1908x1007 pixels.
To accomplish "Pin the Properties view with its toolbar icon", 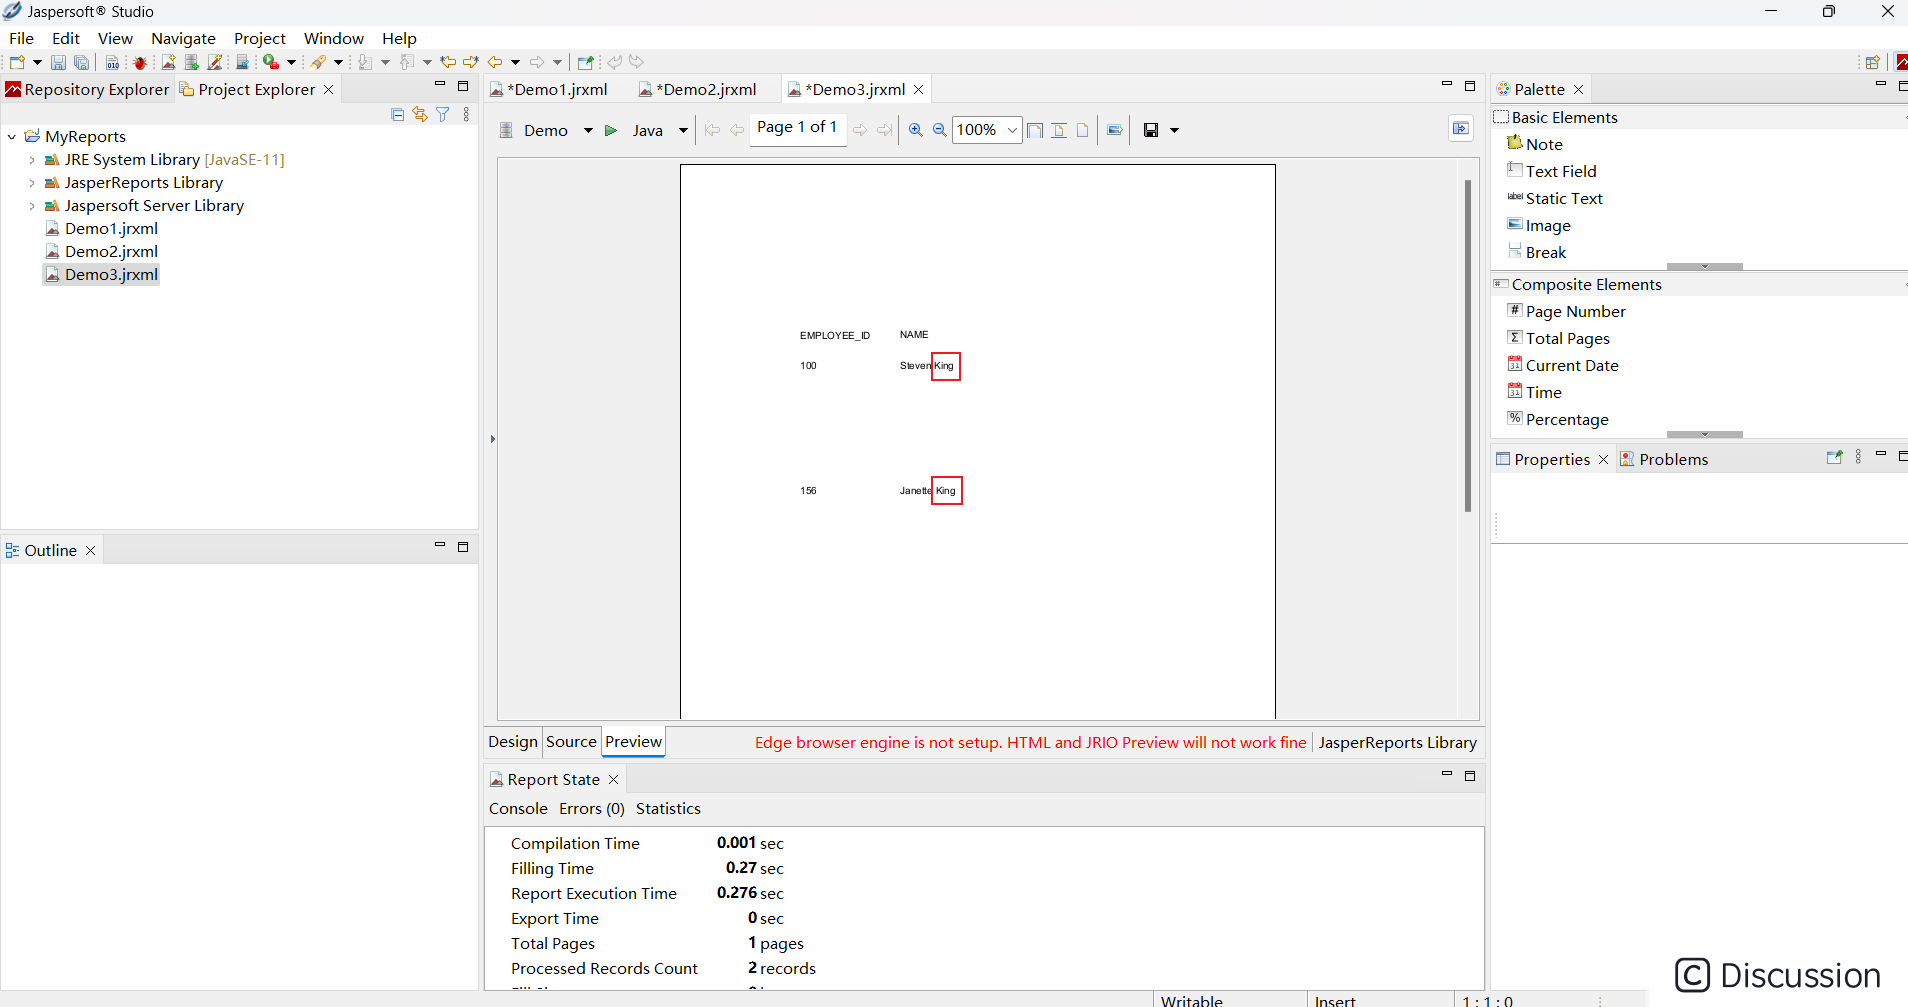I will [1834, 457].
